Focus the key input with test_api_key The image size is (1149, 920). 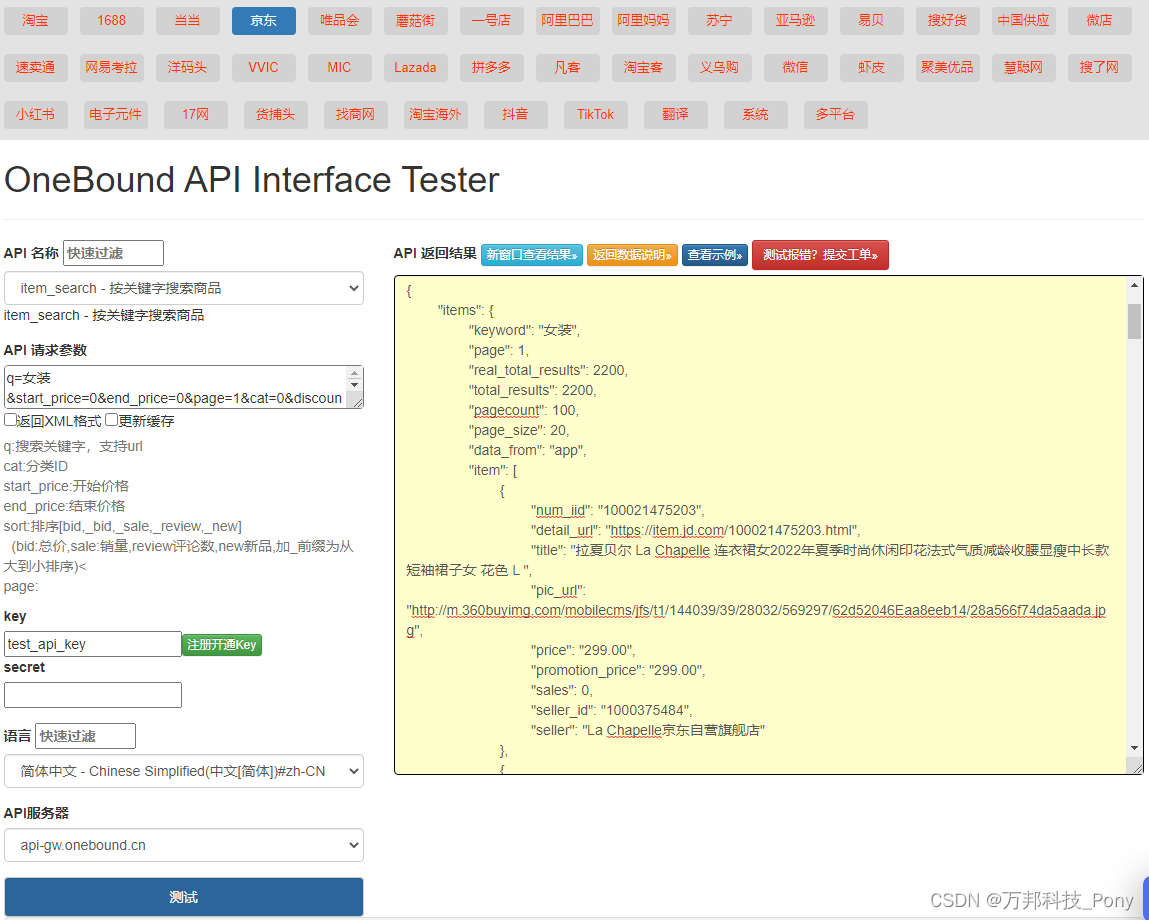point(93,644)
